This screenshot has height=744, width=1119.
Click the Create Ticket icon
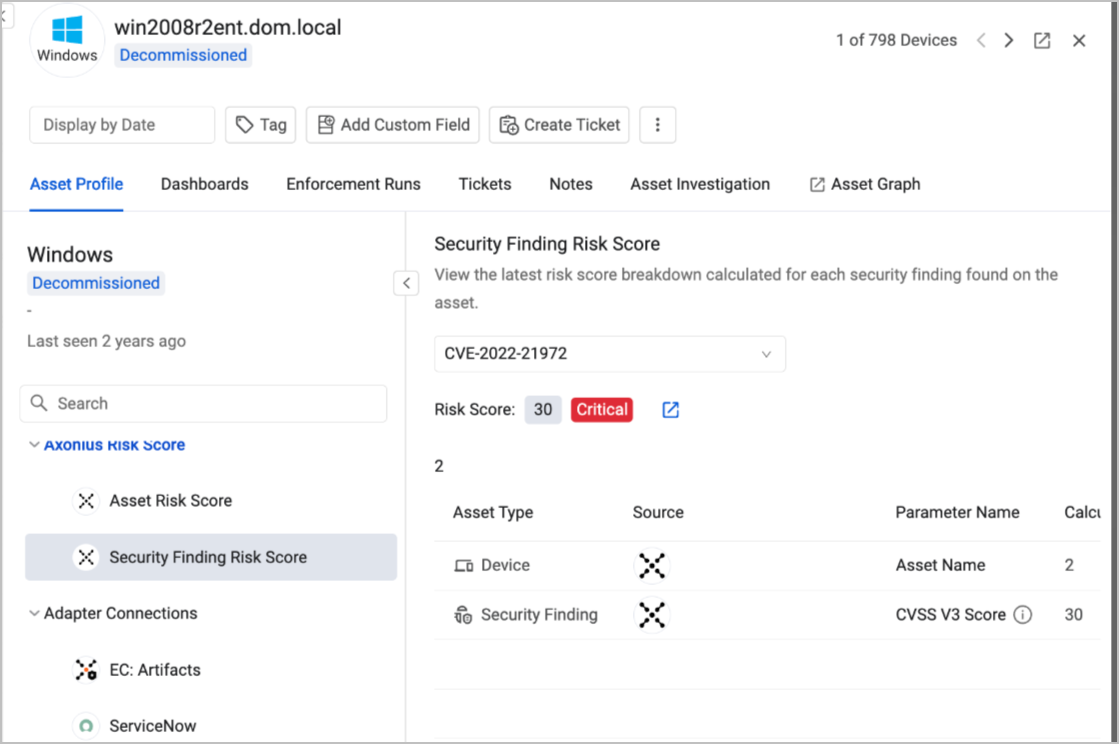tap(509, 125)
